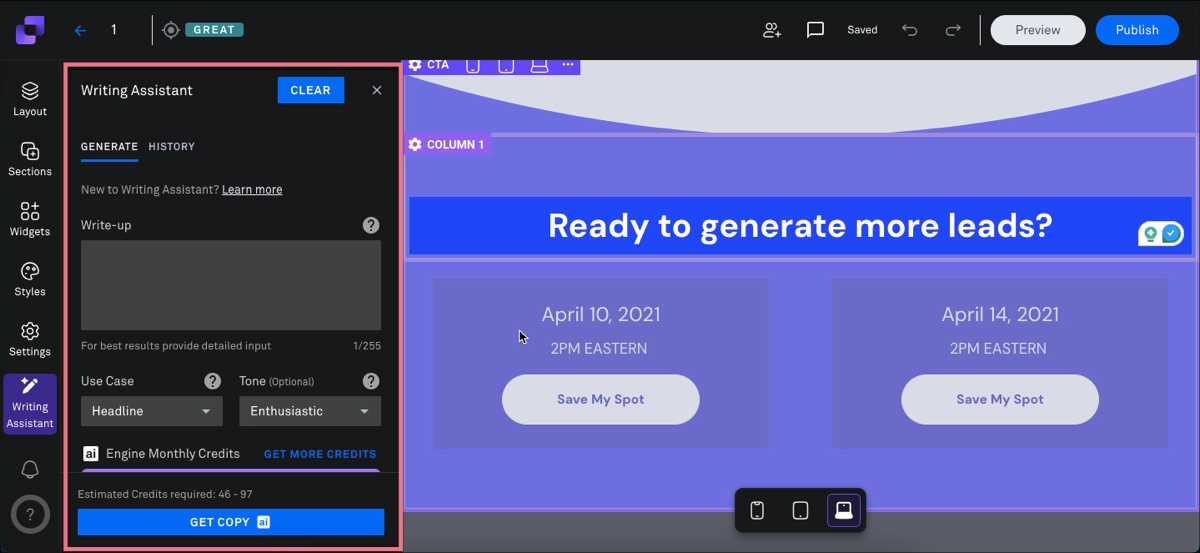Open the add collaborator icon
1200x553 pixels.
tap(772, 30)
